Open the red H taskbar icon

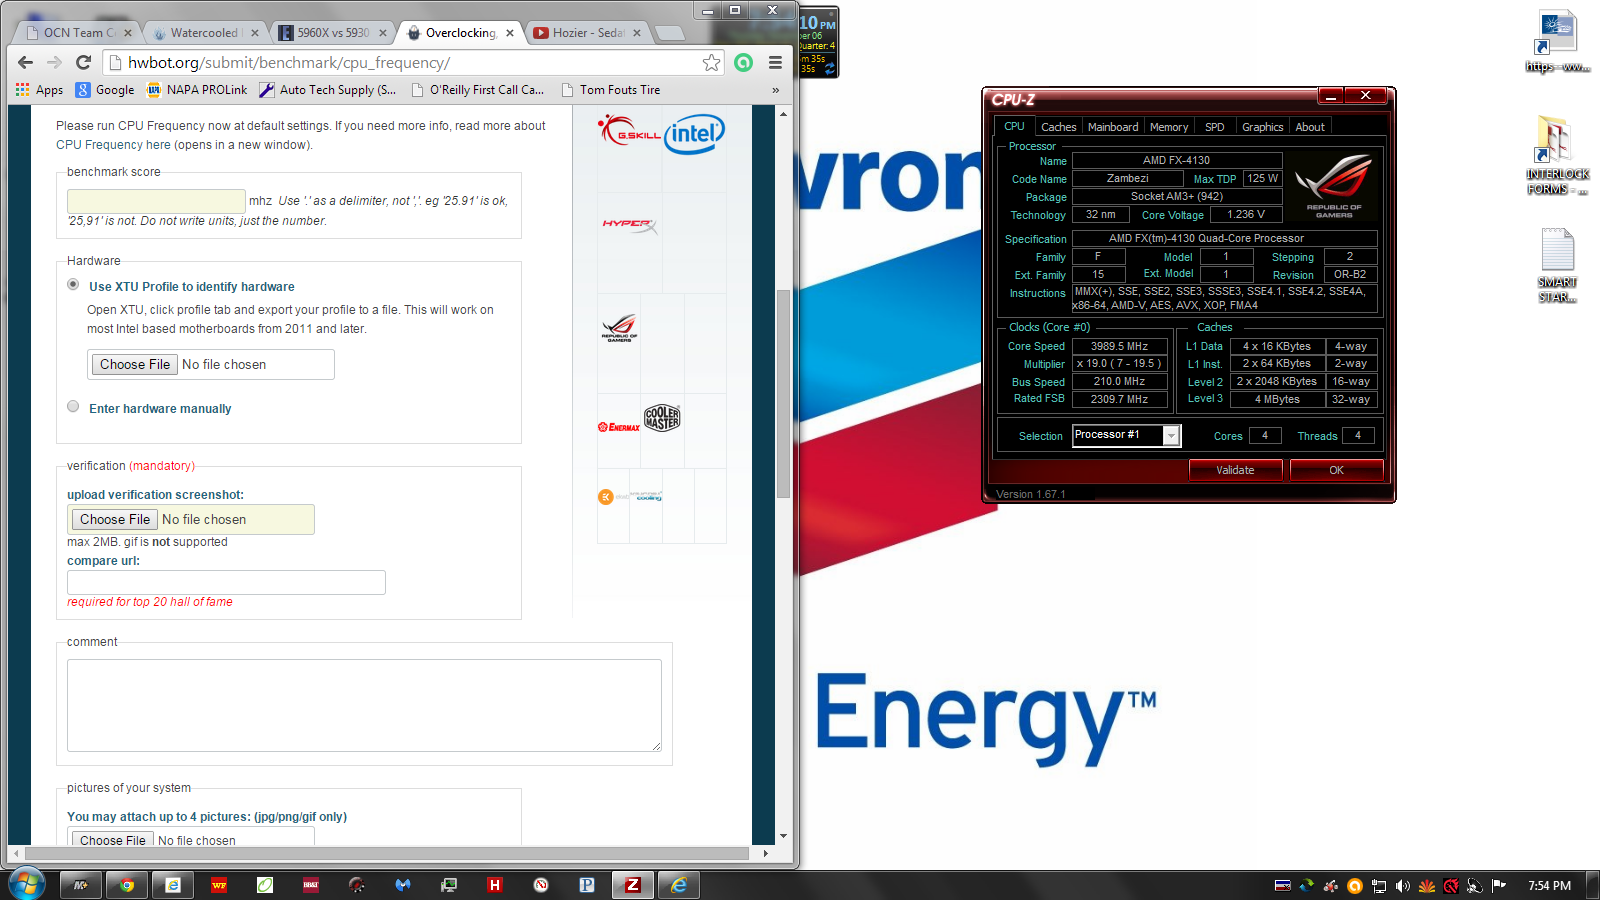pyautogui.click(x=495, y=885)
